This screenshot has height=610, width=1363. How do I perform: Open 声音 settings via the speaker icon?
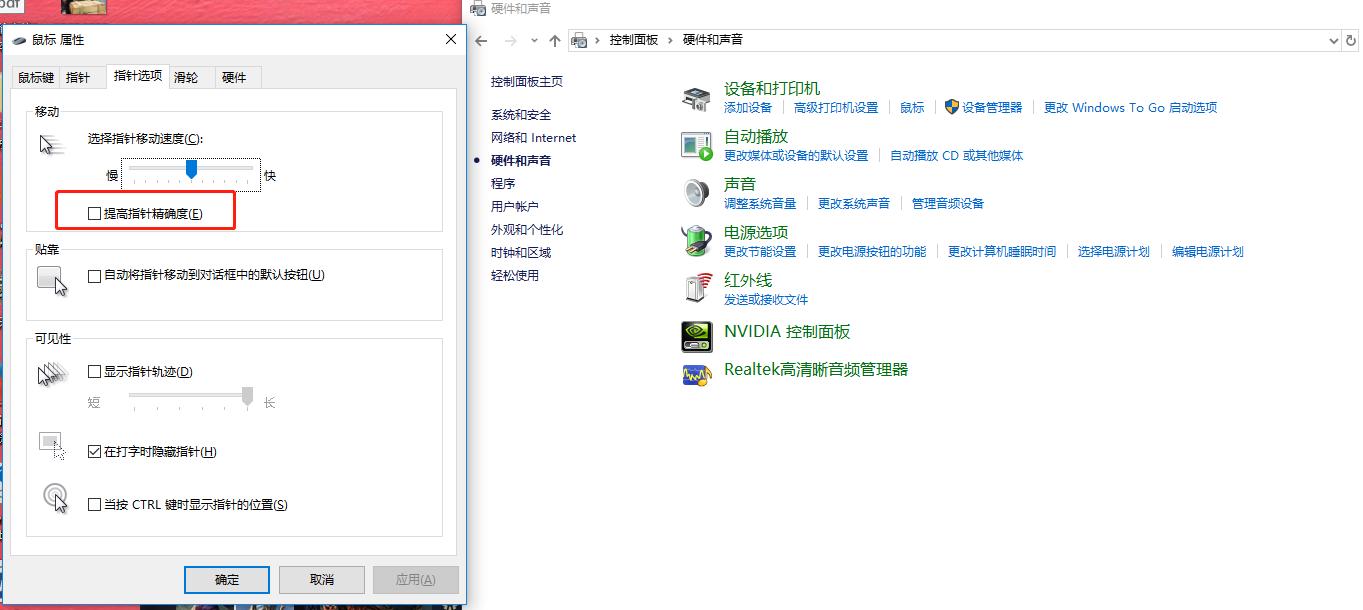(x=696, y=192)
